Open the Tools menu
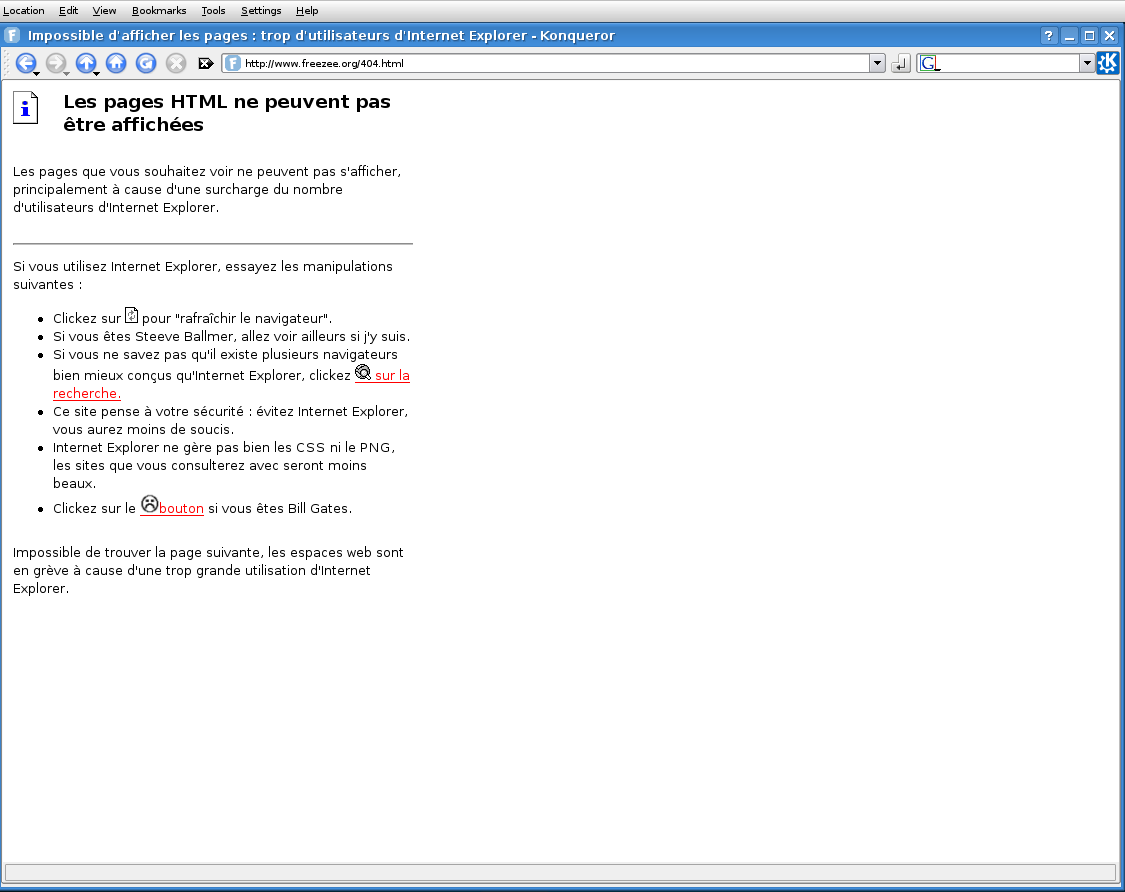 click(x=213, y=11)
